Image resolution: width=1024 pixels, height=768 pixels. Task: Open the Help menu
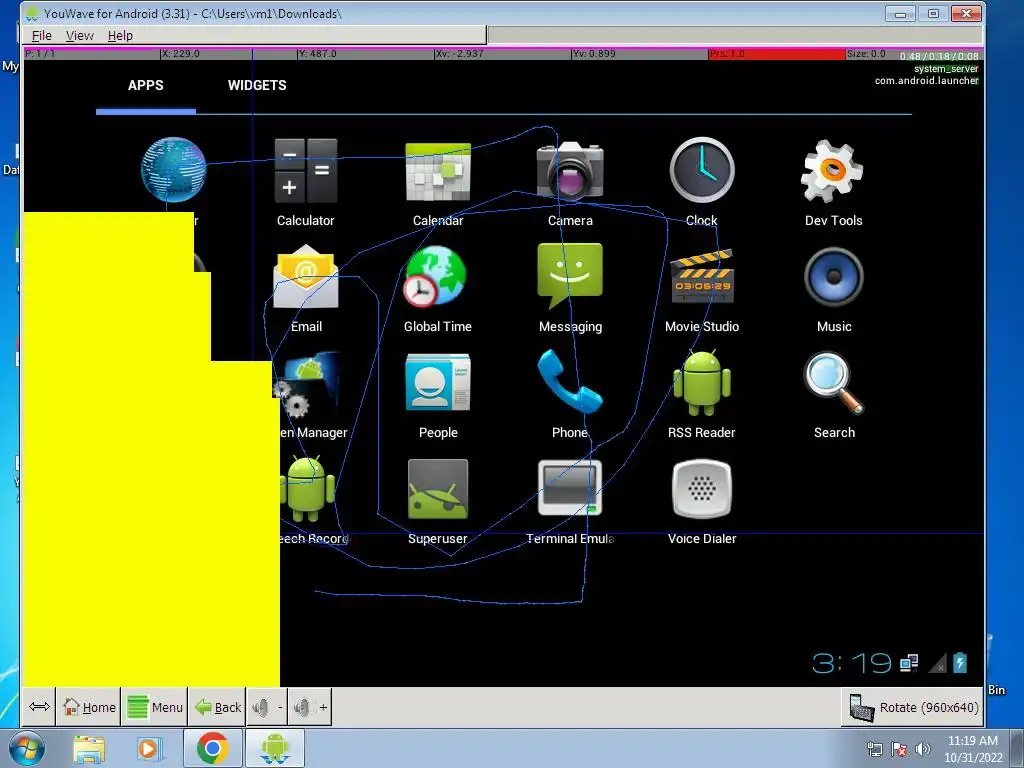click(x=120, y=35)
